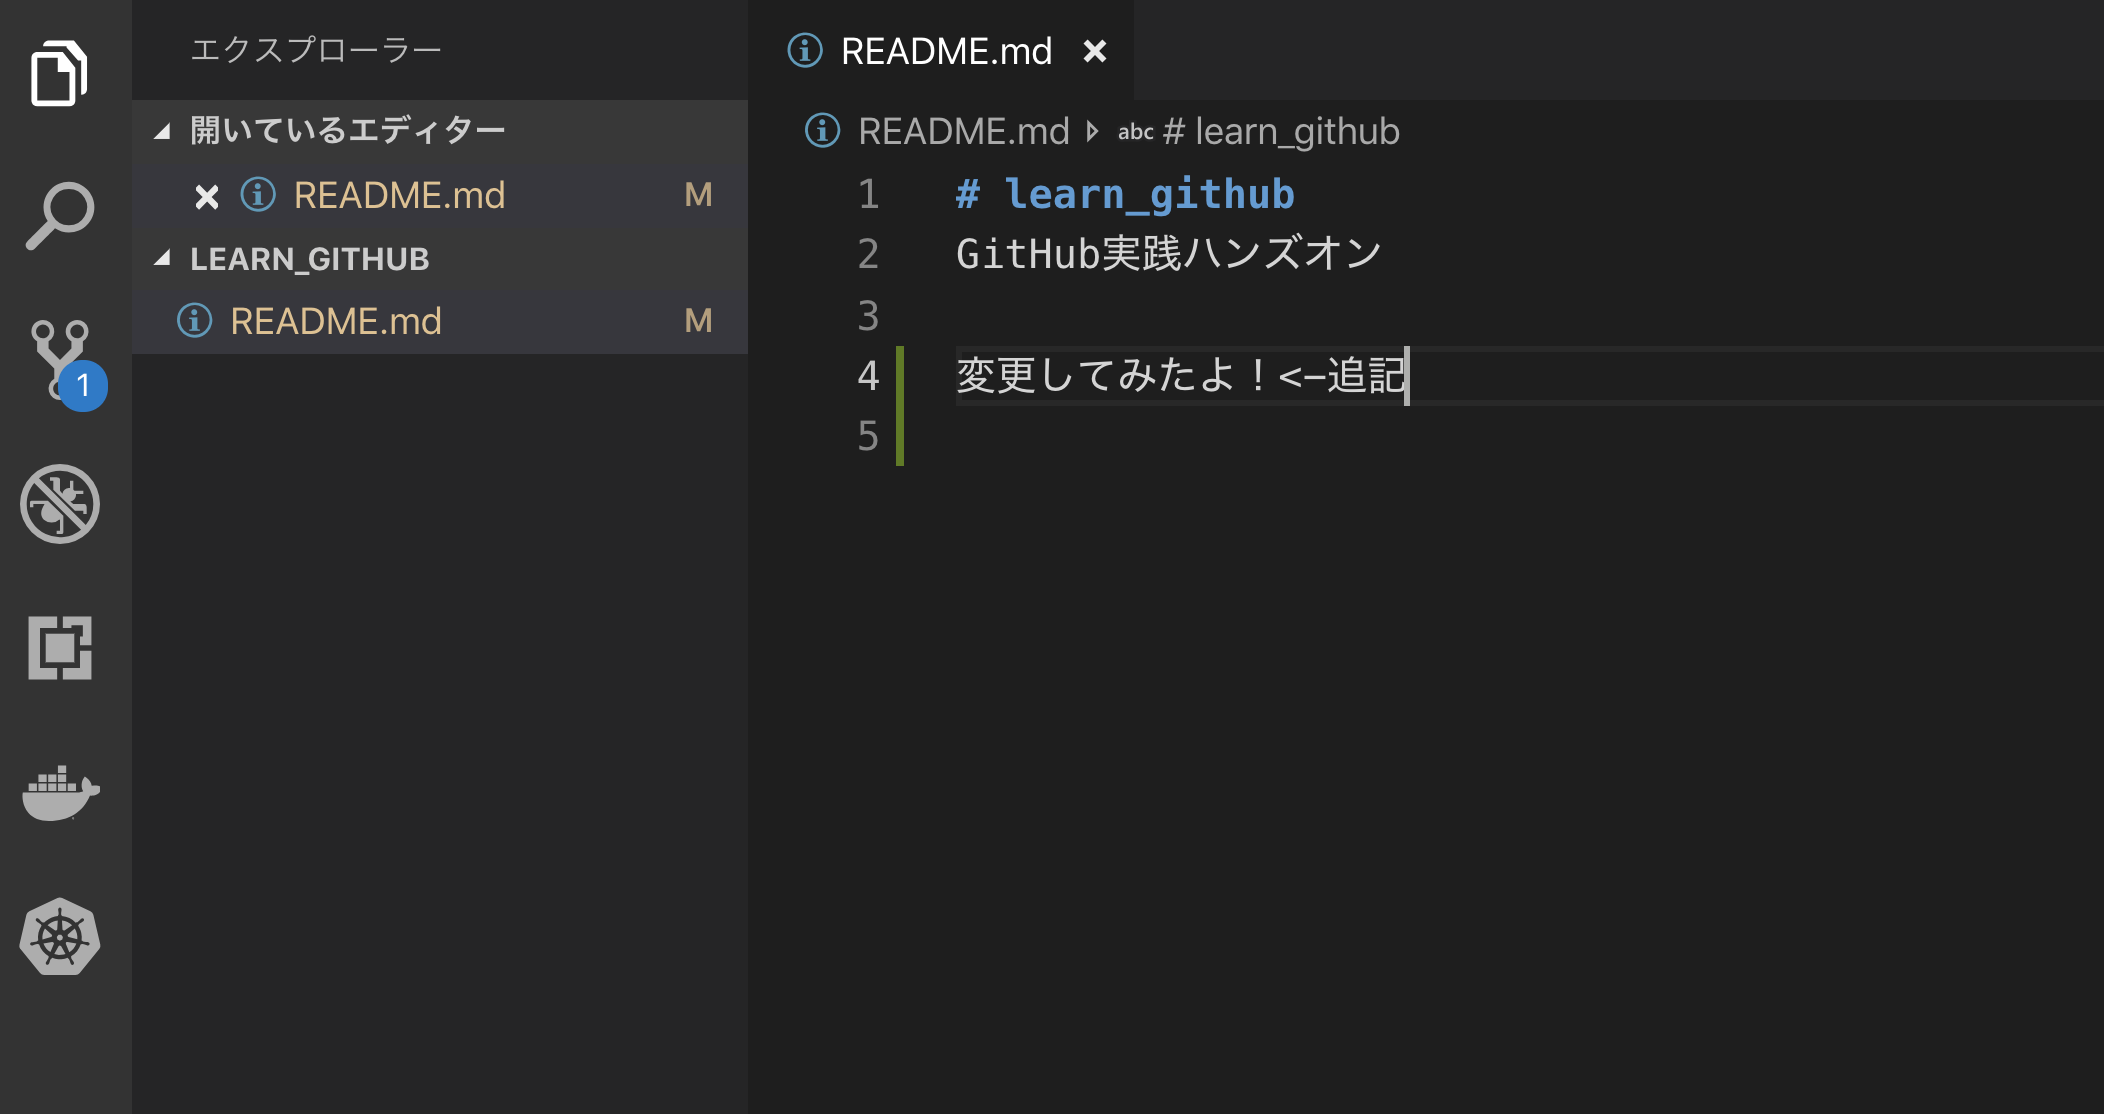The width and height of the screenshot is (2104, 1114).
Task: Click the abc symbol icon in breadcrumb
Action: 1135,132
